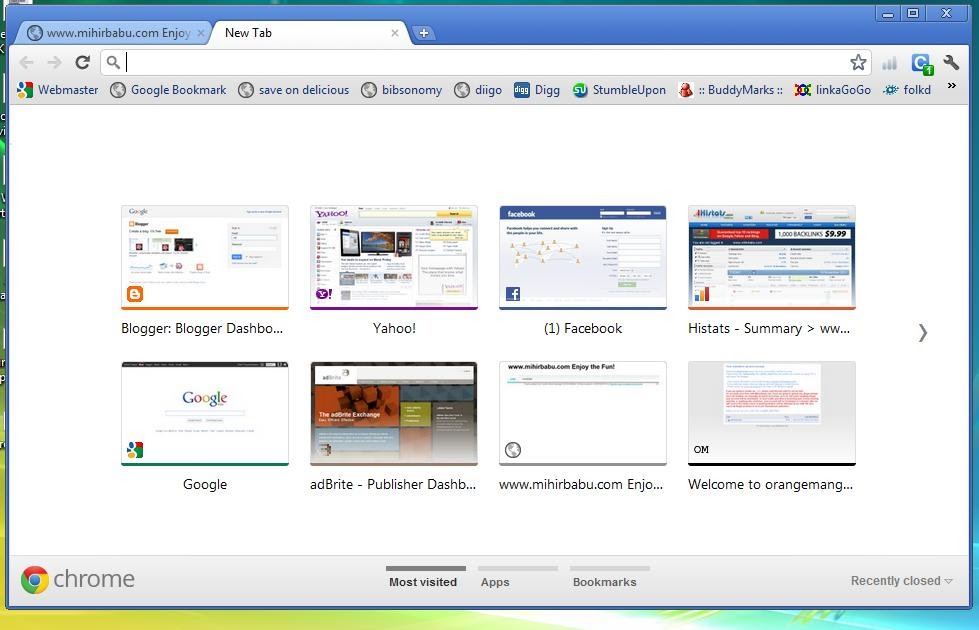Open the Yahoo! thumbnail

pyautogui.click(x=394, y=257)
